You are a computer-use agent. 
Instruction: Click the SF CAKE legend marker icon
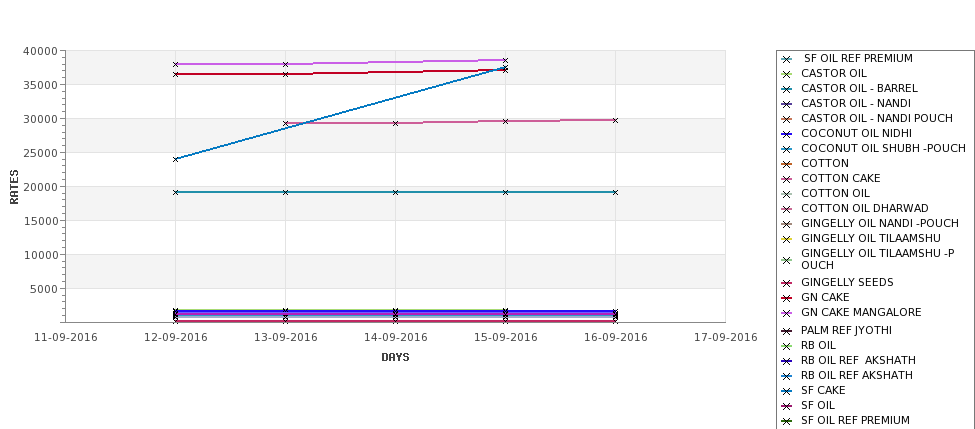787,391
